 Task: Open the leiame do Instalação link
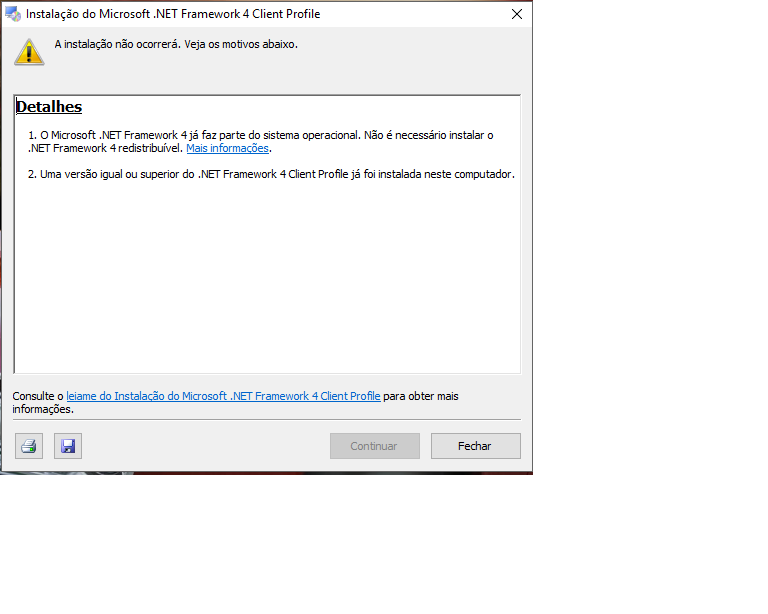(223, 396)
